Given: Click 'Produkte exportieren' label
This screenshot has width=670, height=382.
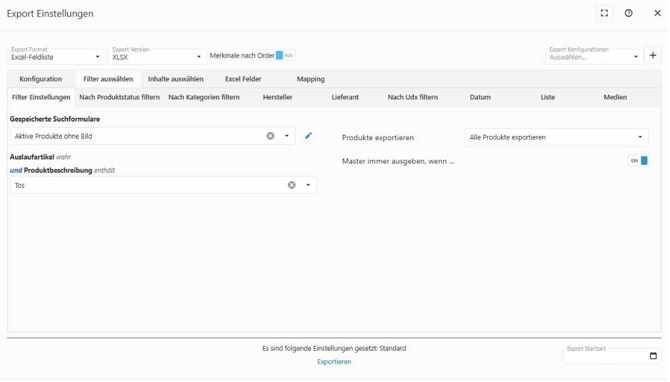Looking at the screenshot, I should pos(379,138).
